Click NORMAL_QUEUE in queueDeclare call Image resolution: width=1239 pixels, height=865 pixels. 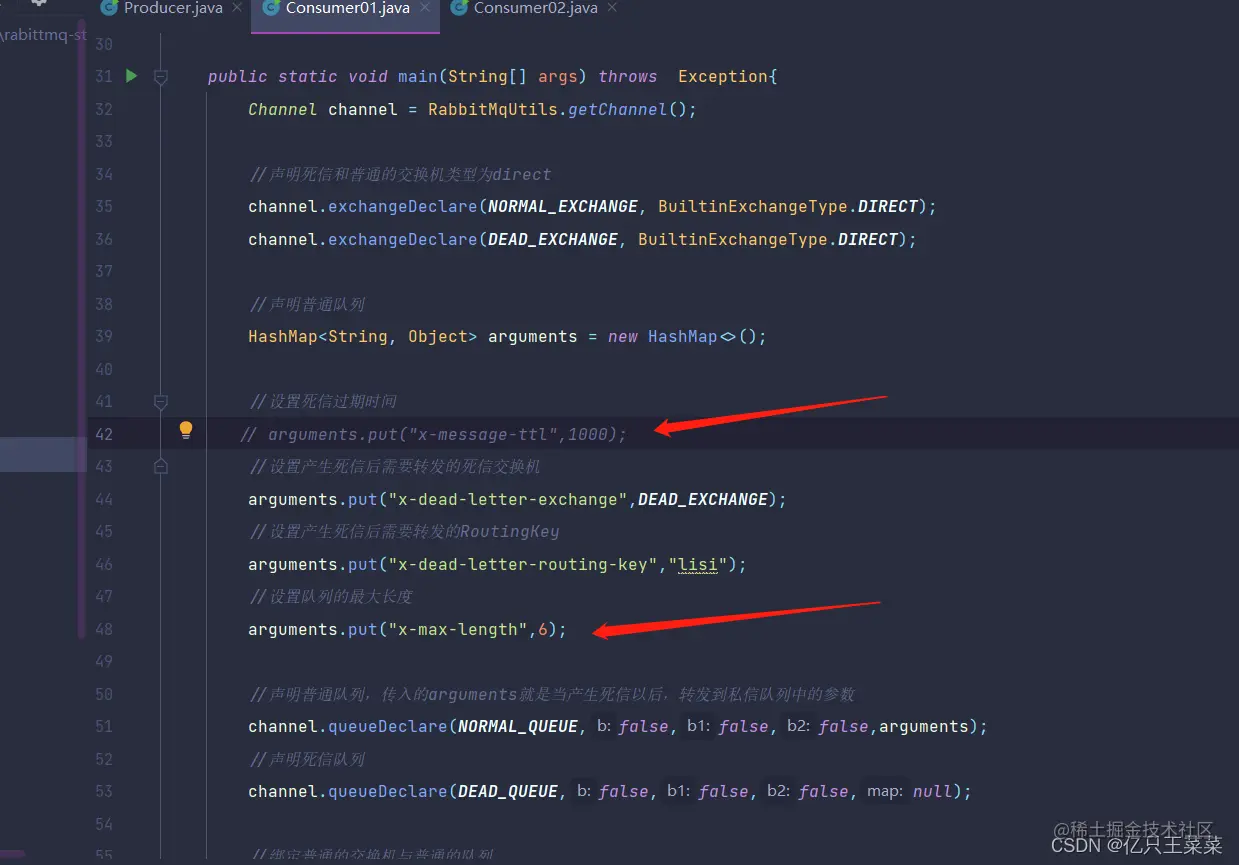(518, 726)
